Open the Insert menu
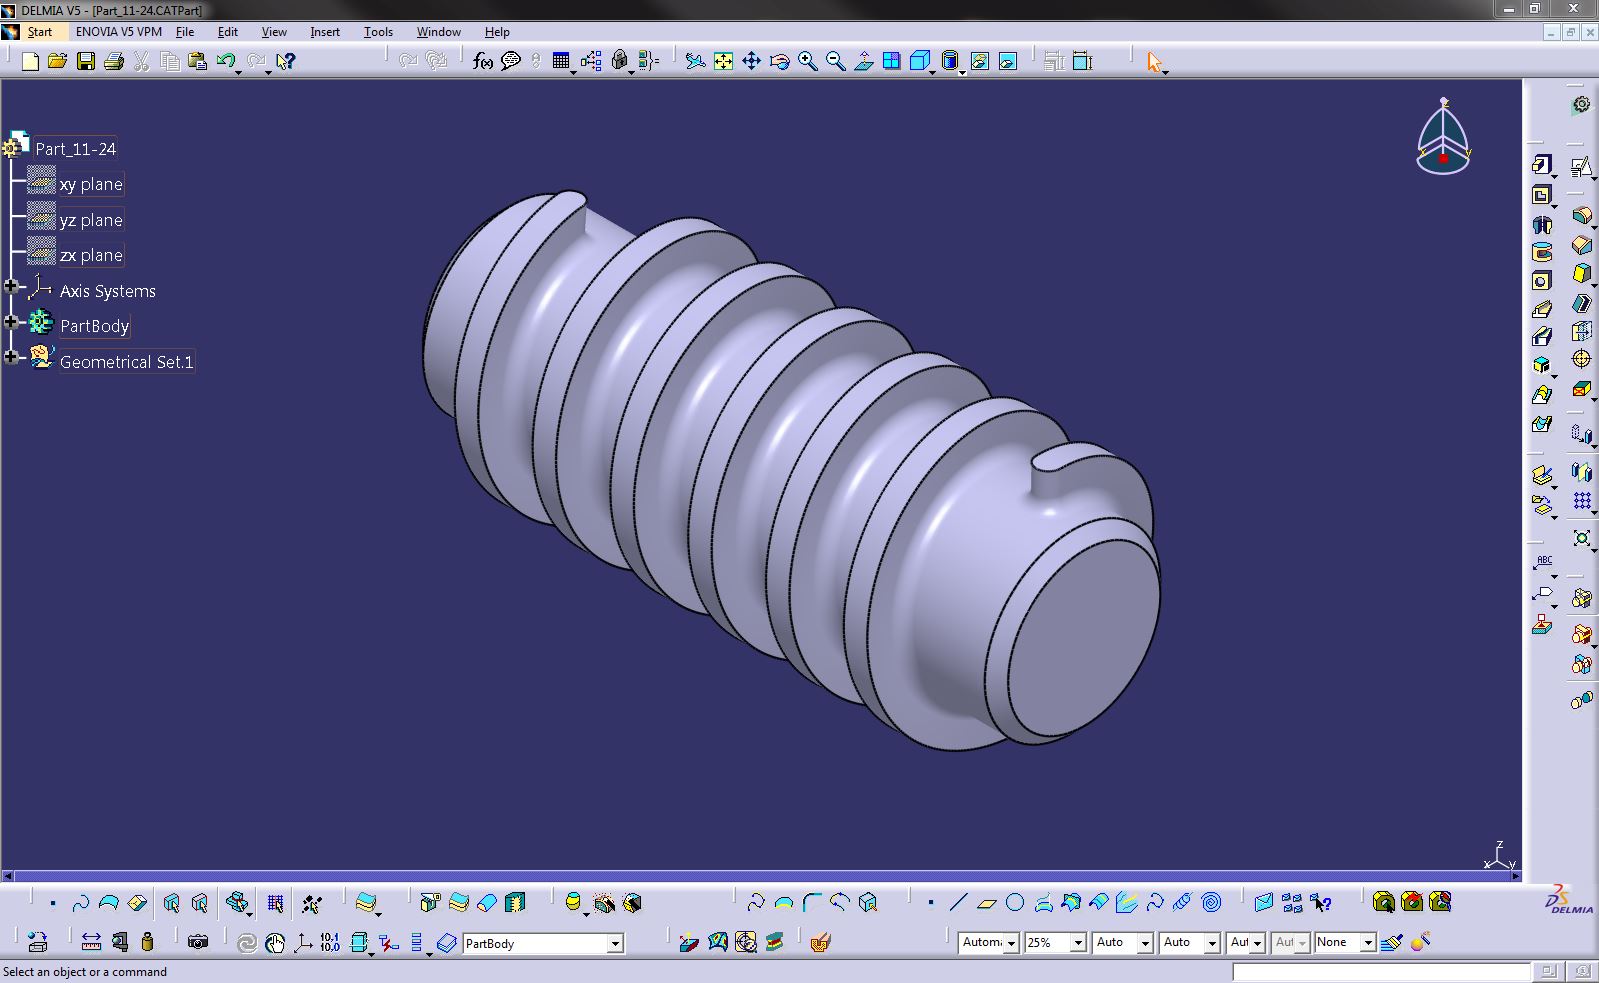 [x=325, y=32]
